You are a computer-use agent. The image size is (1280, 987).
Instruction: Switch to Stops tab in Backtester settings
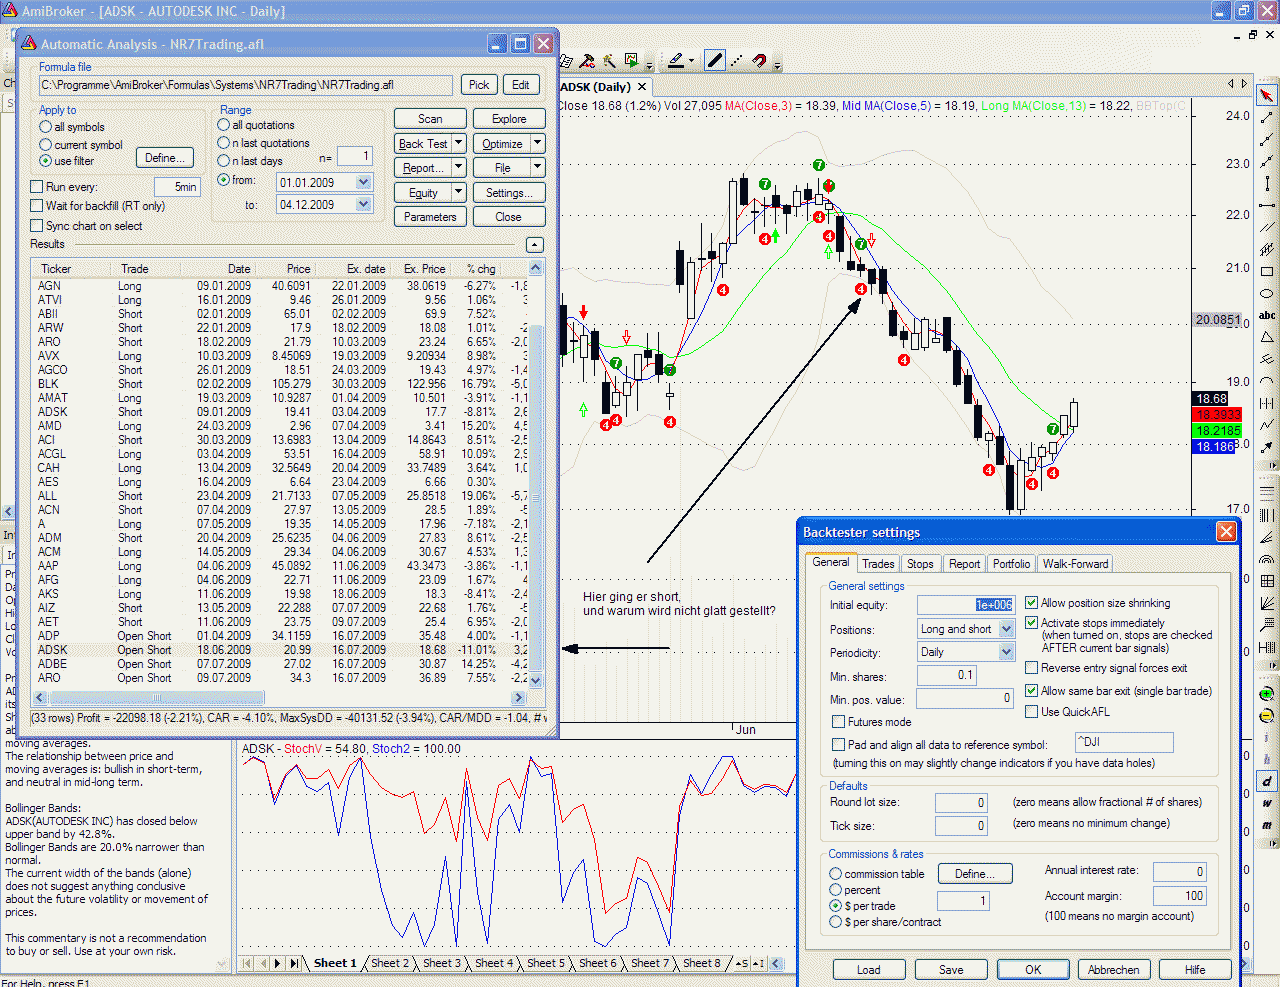tap(920, 564)
